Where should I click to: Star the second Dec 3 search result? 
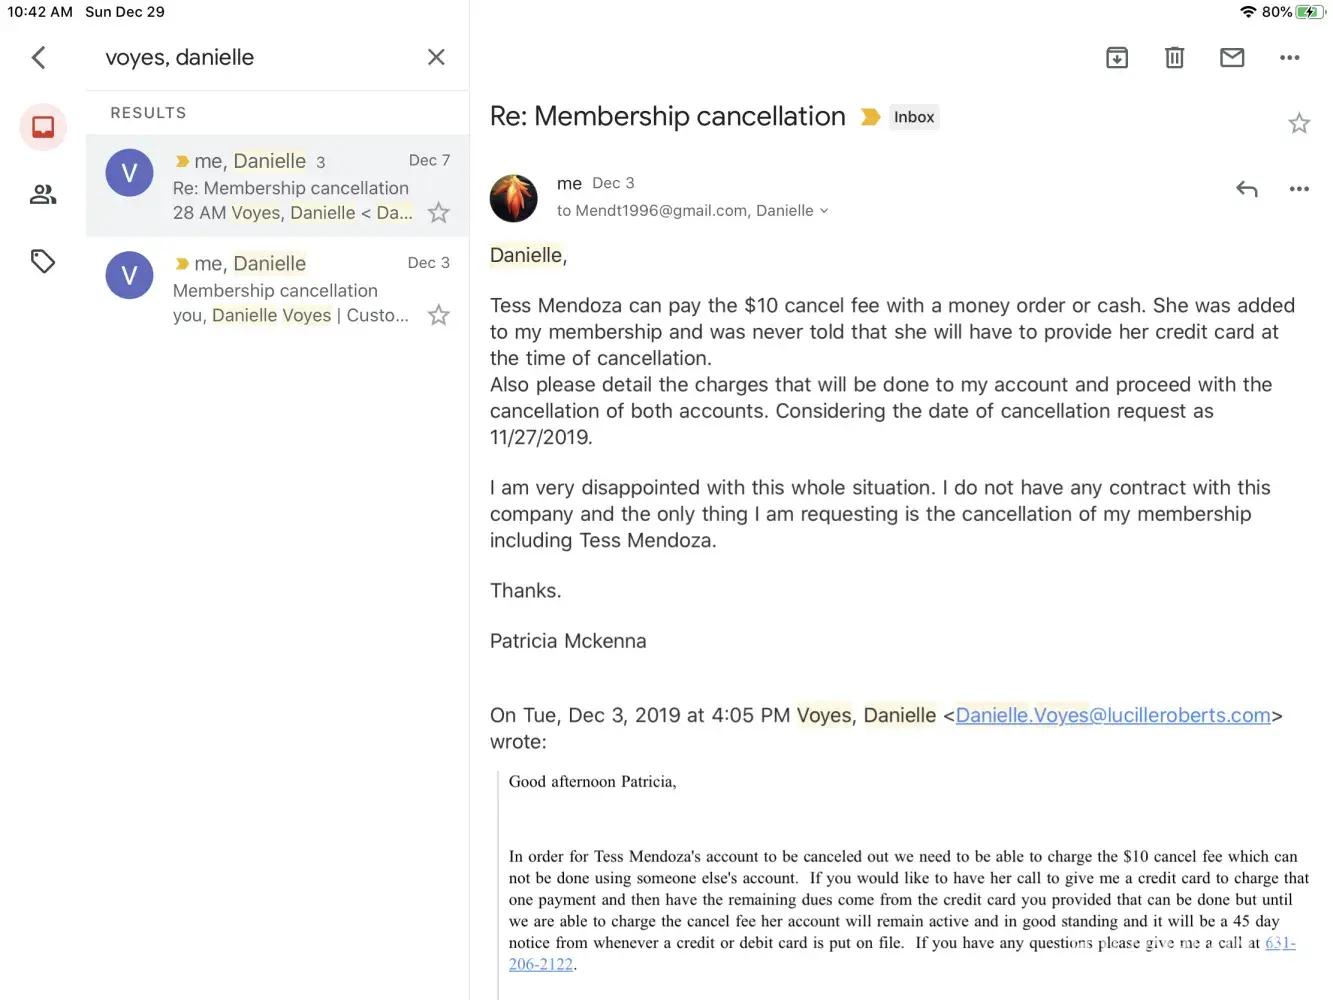click(x=438, y=316)
